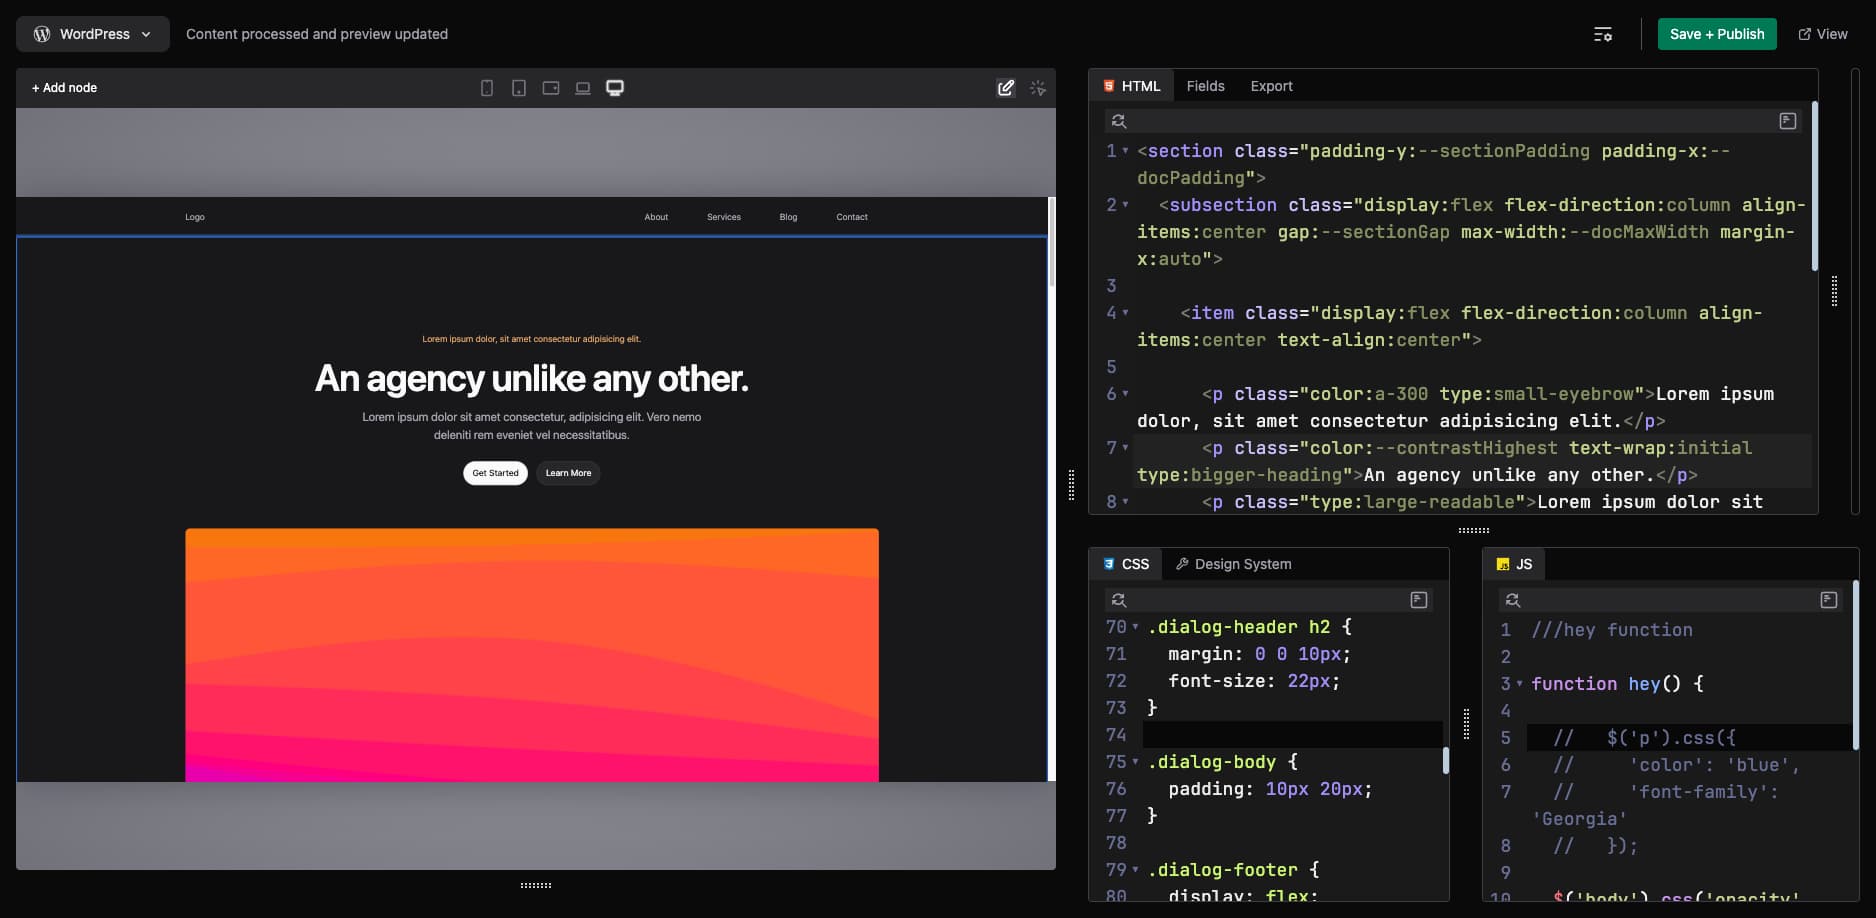Toggle the pencil edit mode icon

[1006, 88]
